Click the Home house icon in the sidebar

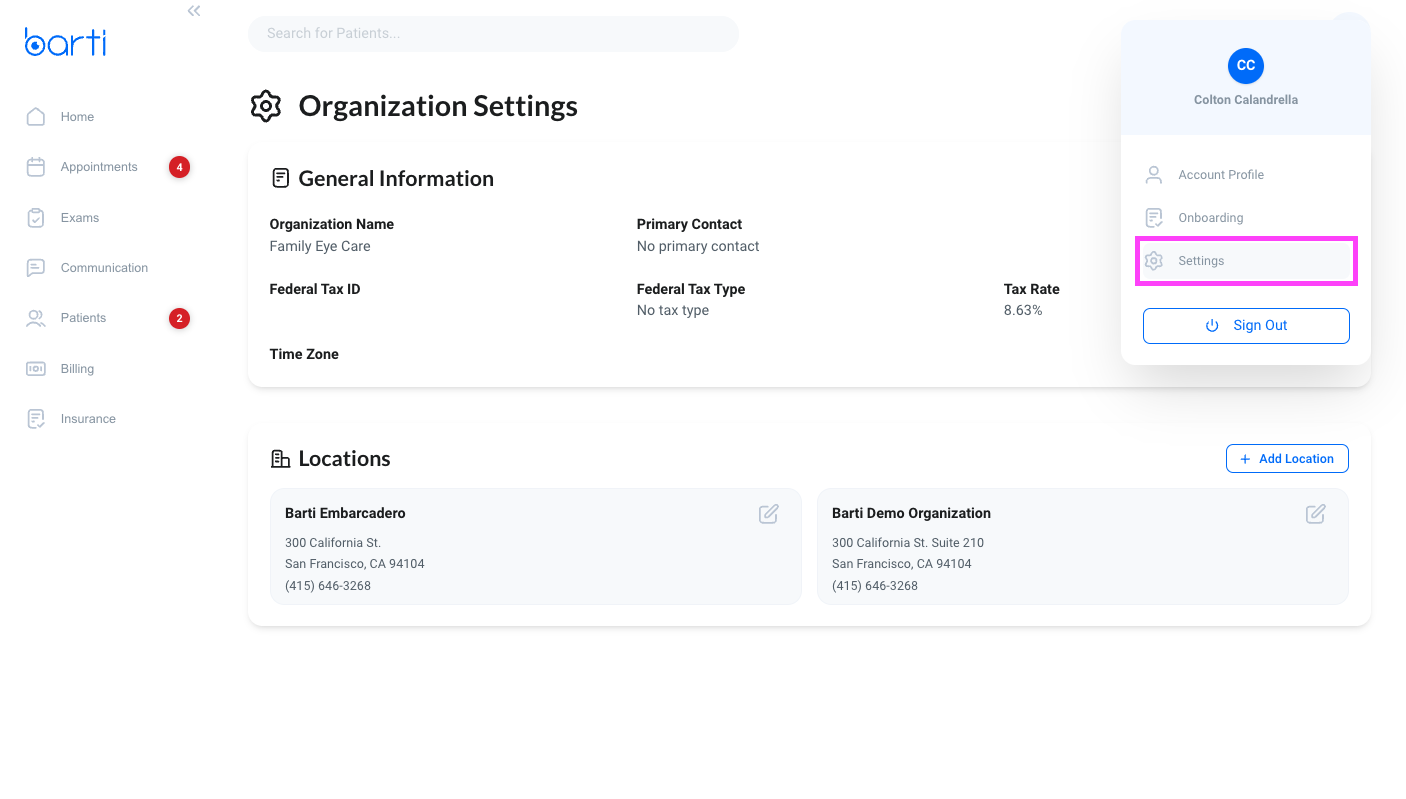point(36,117)
